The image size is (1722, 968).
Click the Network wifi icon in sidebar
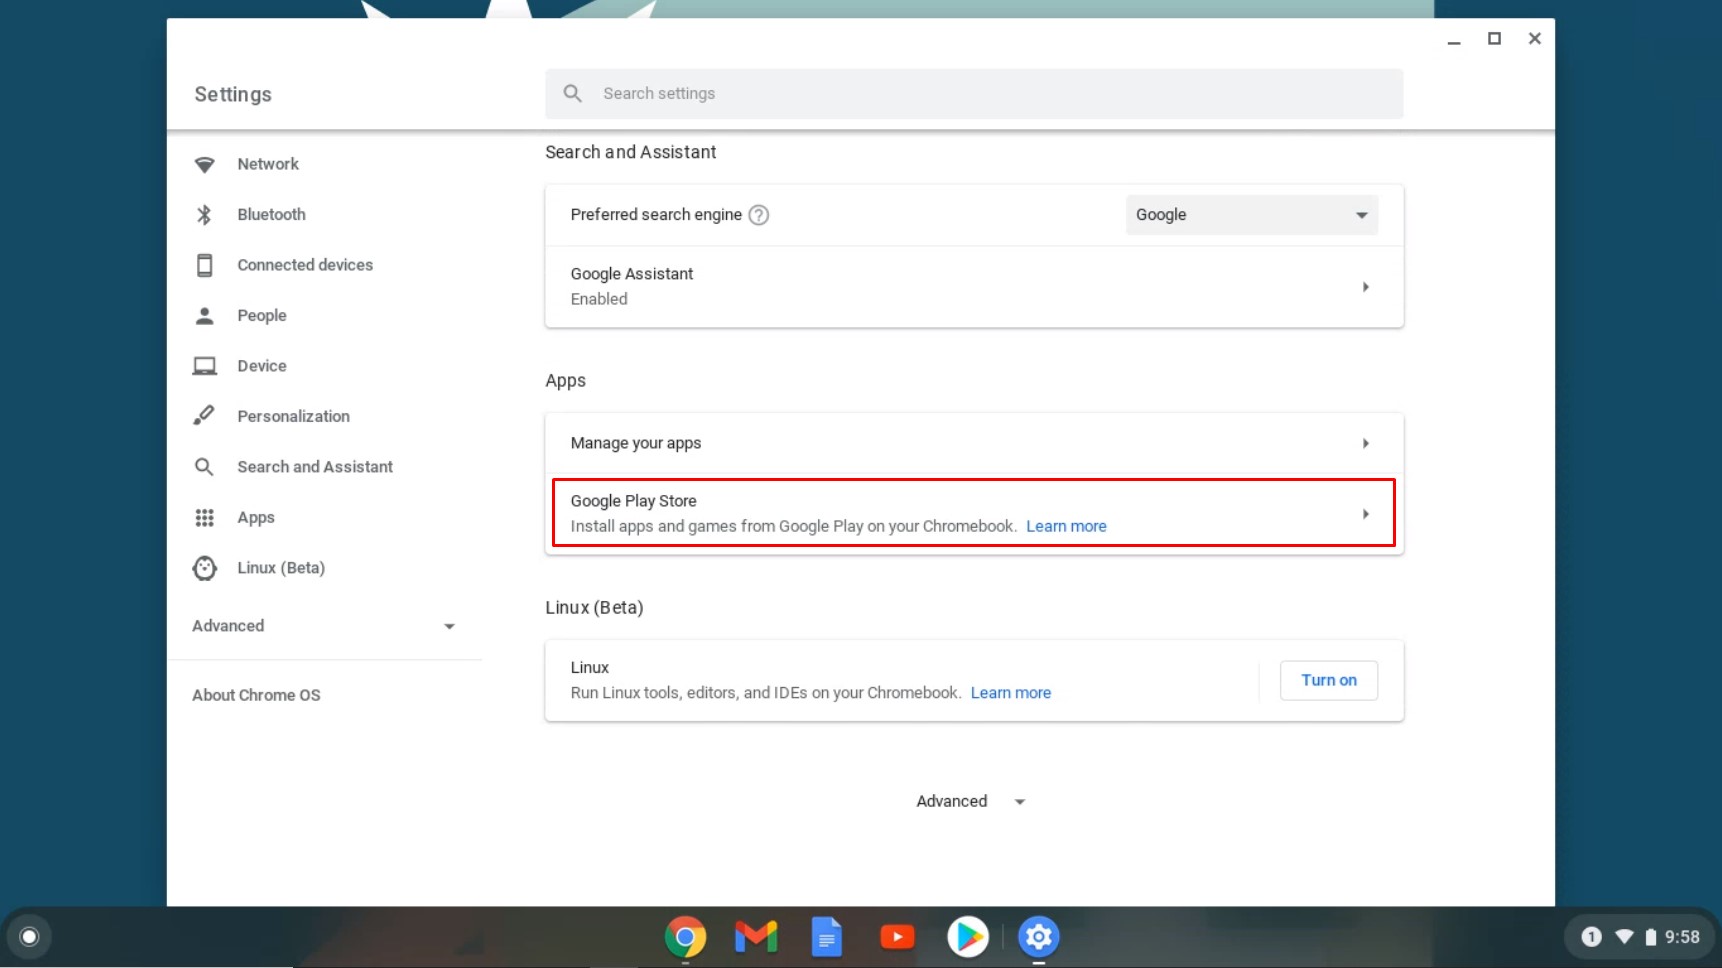point(204,164)
